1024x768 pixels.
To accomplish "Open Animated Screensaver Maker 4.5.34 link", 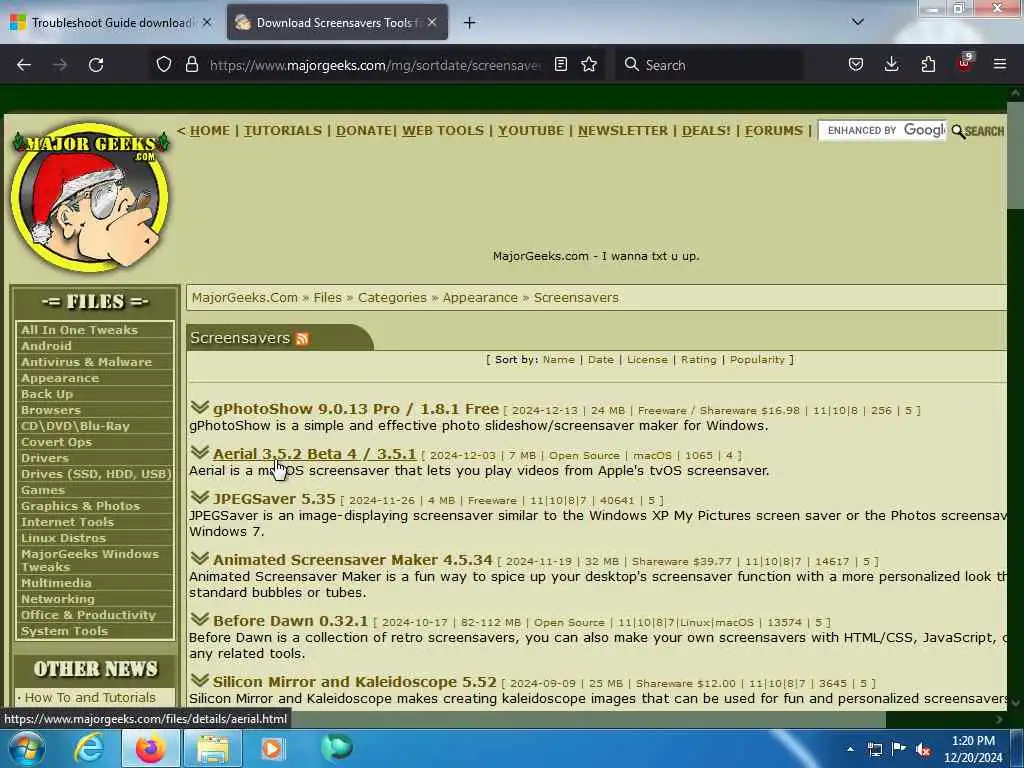I will coord(353,560).
